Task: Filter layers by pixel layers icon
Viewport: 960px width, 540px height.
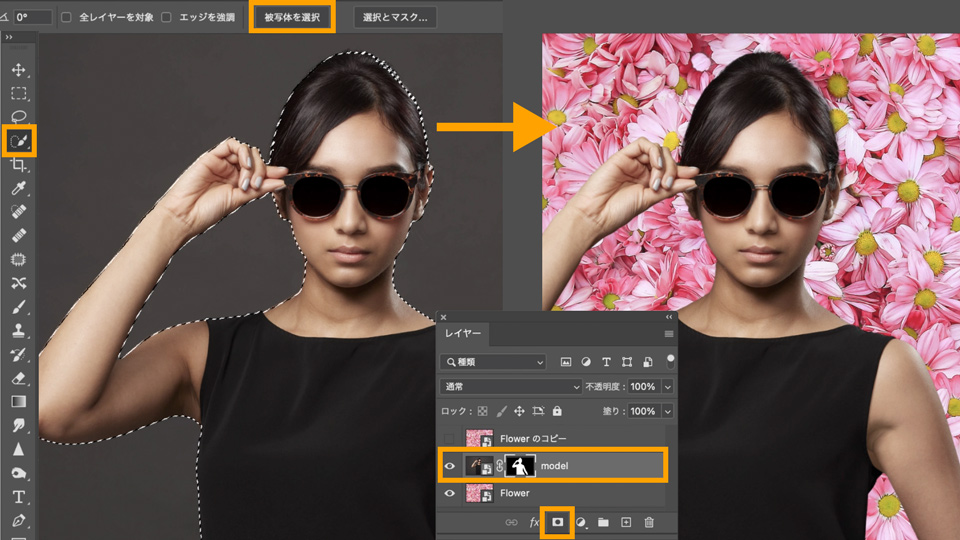Action: (x=566, y=362)
